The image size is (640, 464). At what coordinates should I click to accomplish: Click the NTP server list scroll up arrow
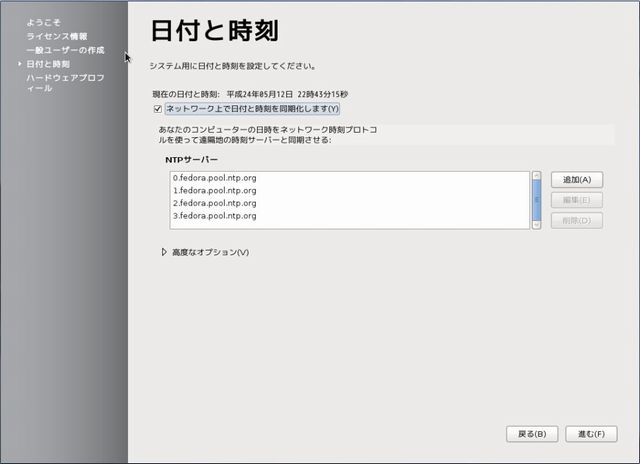[x=537, y=175]
